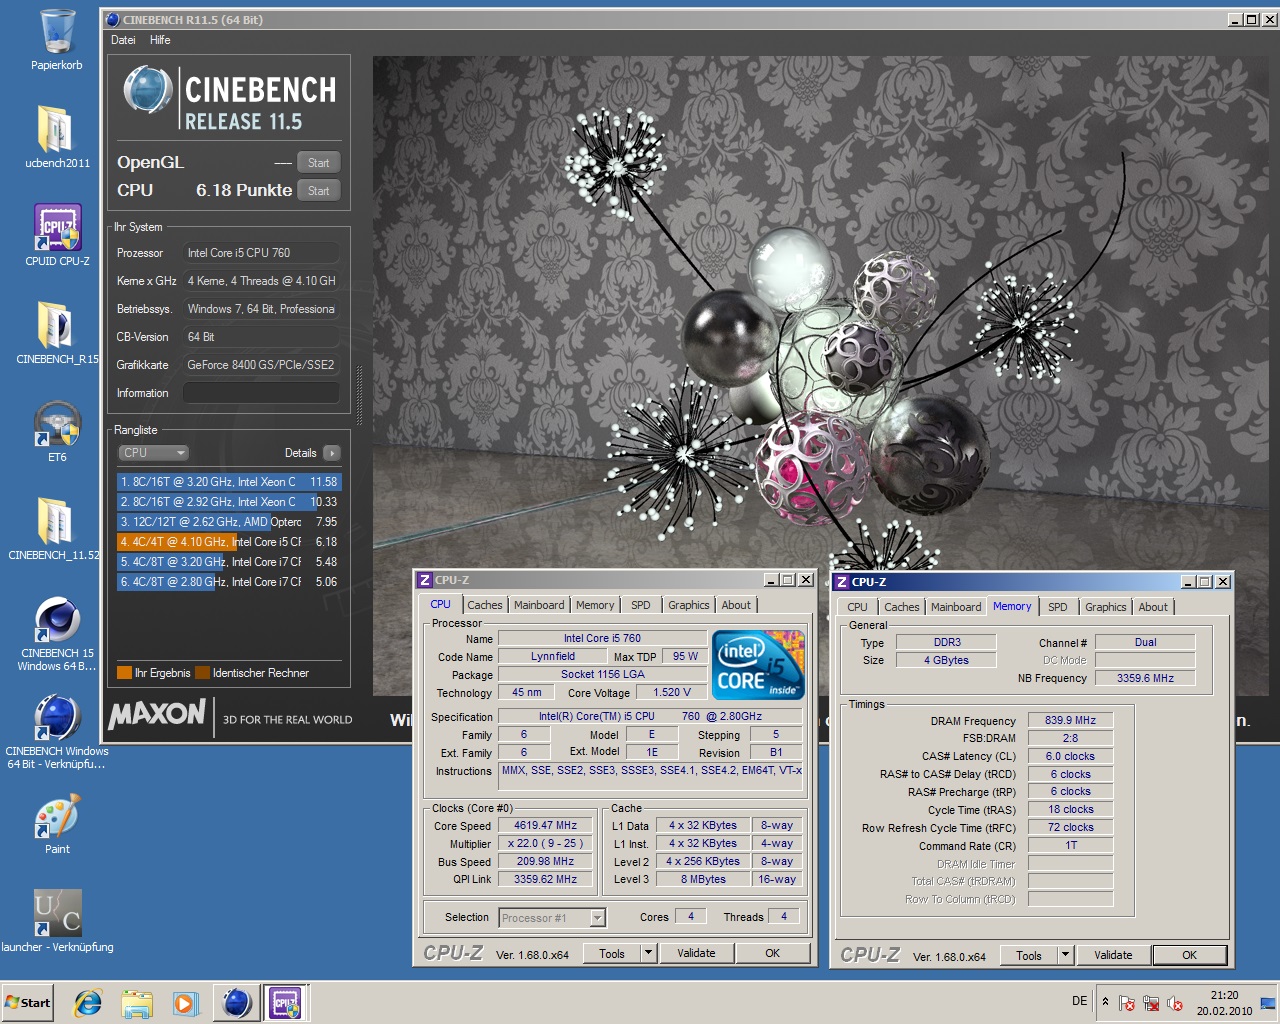Image resolution: width=1280 pixels, height=1024 pixels.
Task: Switch to Mainboard tab in right CPU-Z window
Action: pos(956,607)
